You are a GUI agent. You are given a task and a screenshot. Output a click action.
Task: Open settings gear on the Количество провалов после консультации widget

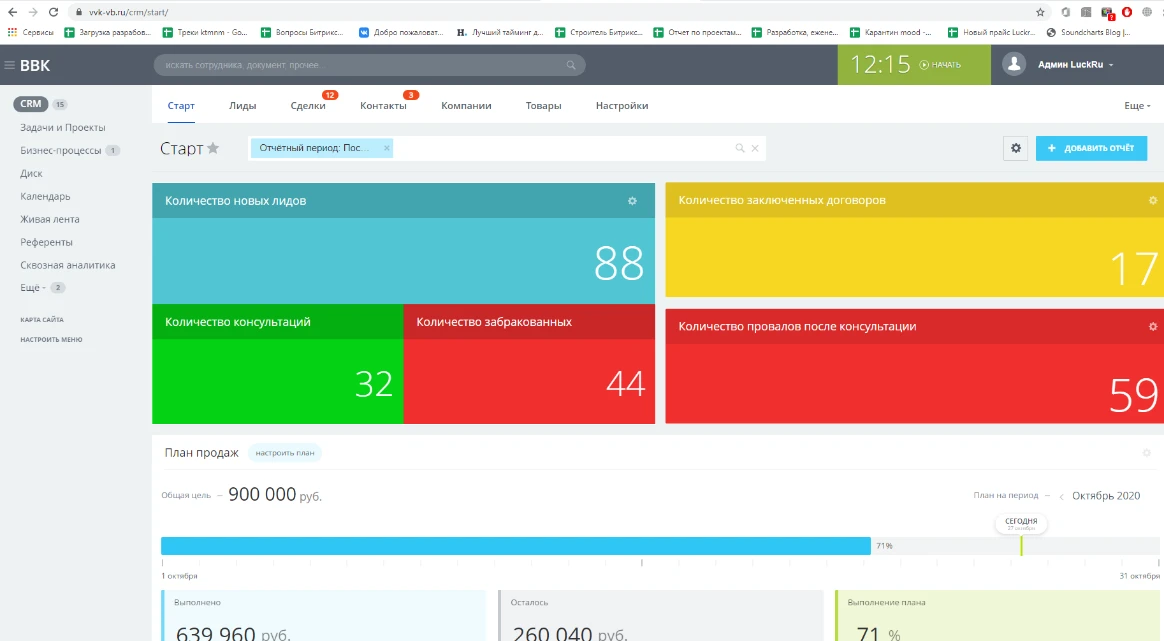(1153, 327)
